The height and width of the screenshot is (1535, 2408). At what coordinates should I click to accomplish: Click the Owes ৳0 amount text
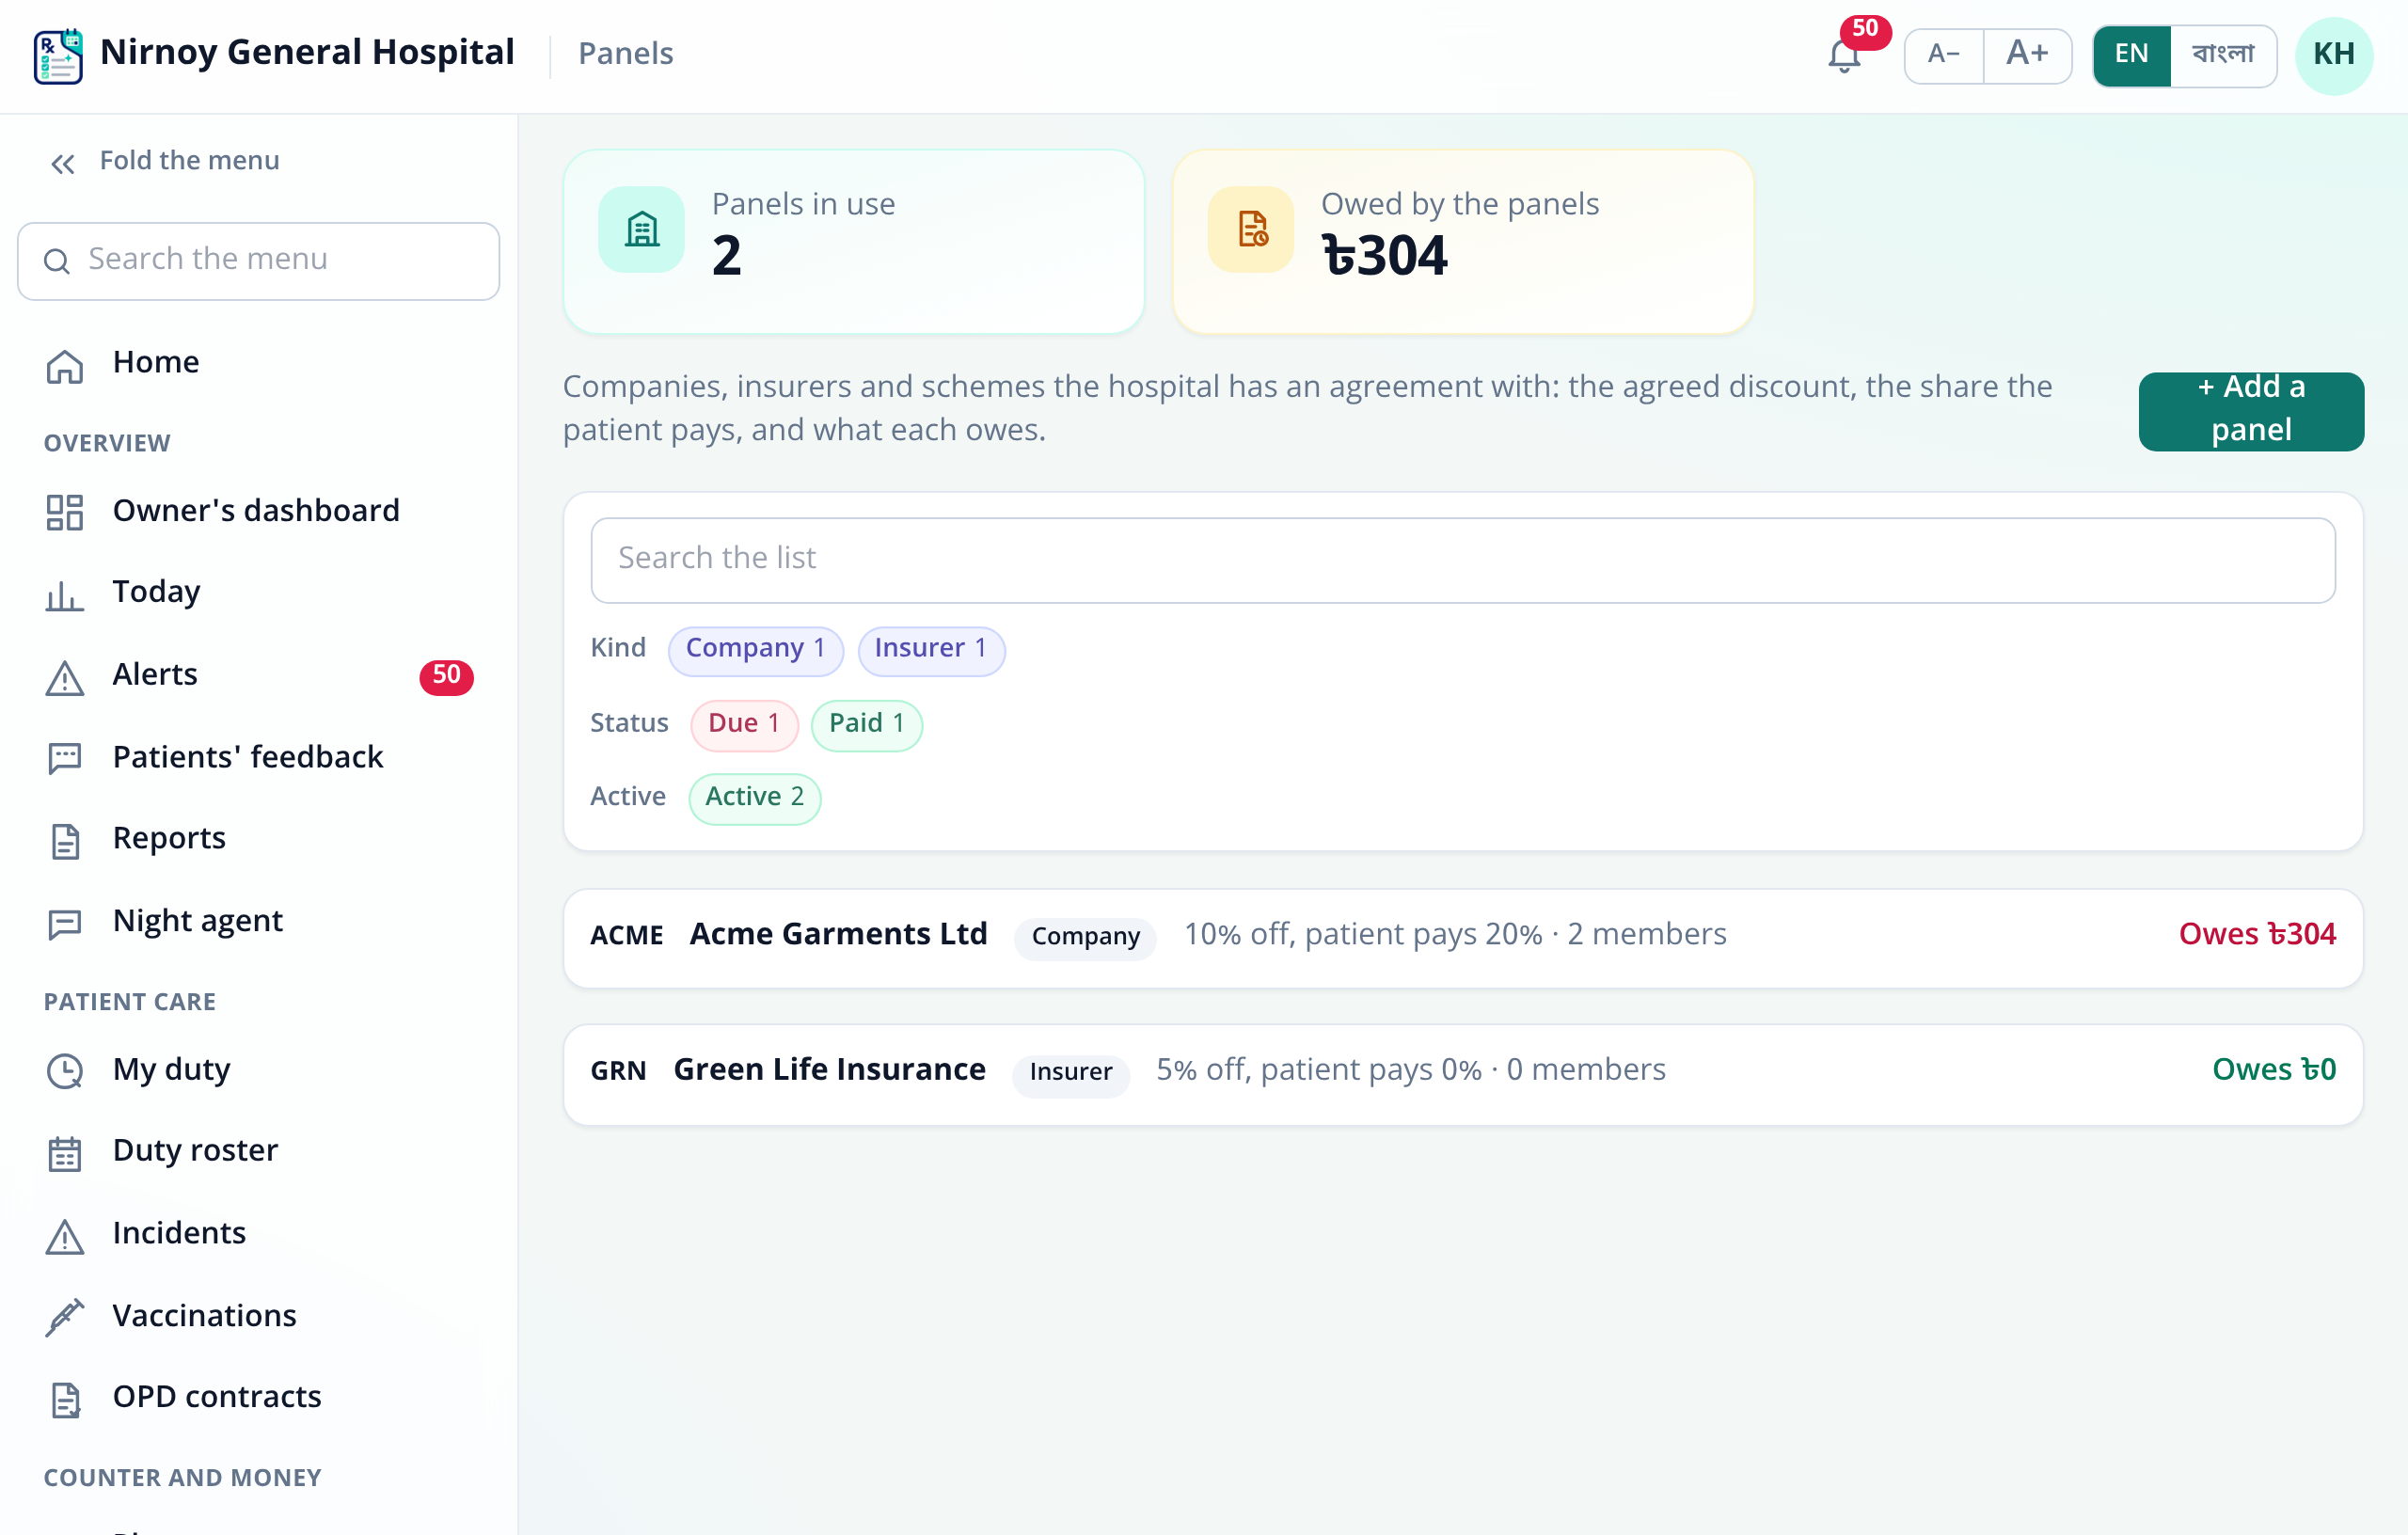click(x=2273, y=1071)
